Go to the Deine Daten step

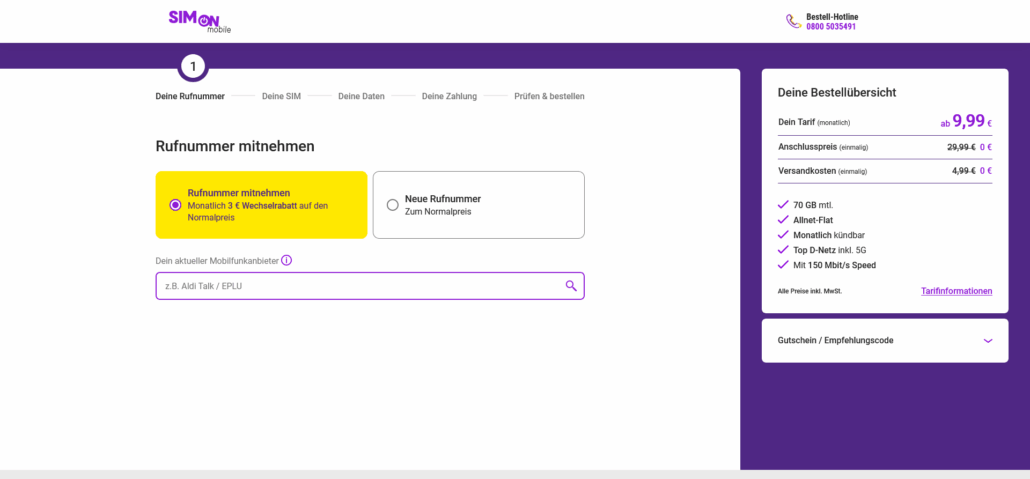point(361,97)
